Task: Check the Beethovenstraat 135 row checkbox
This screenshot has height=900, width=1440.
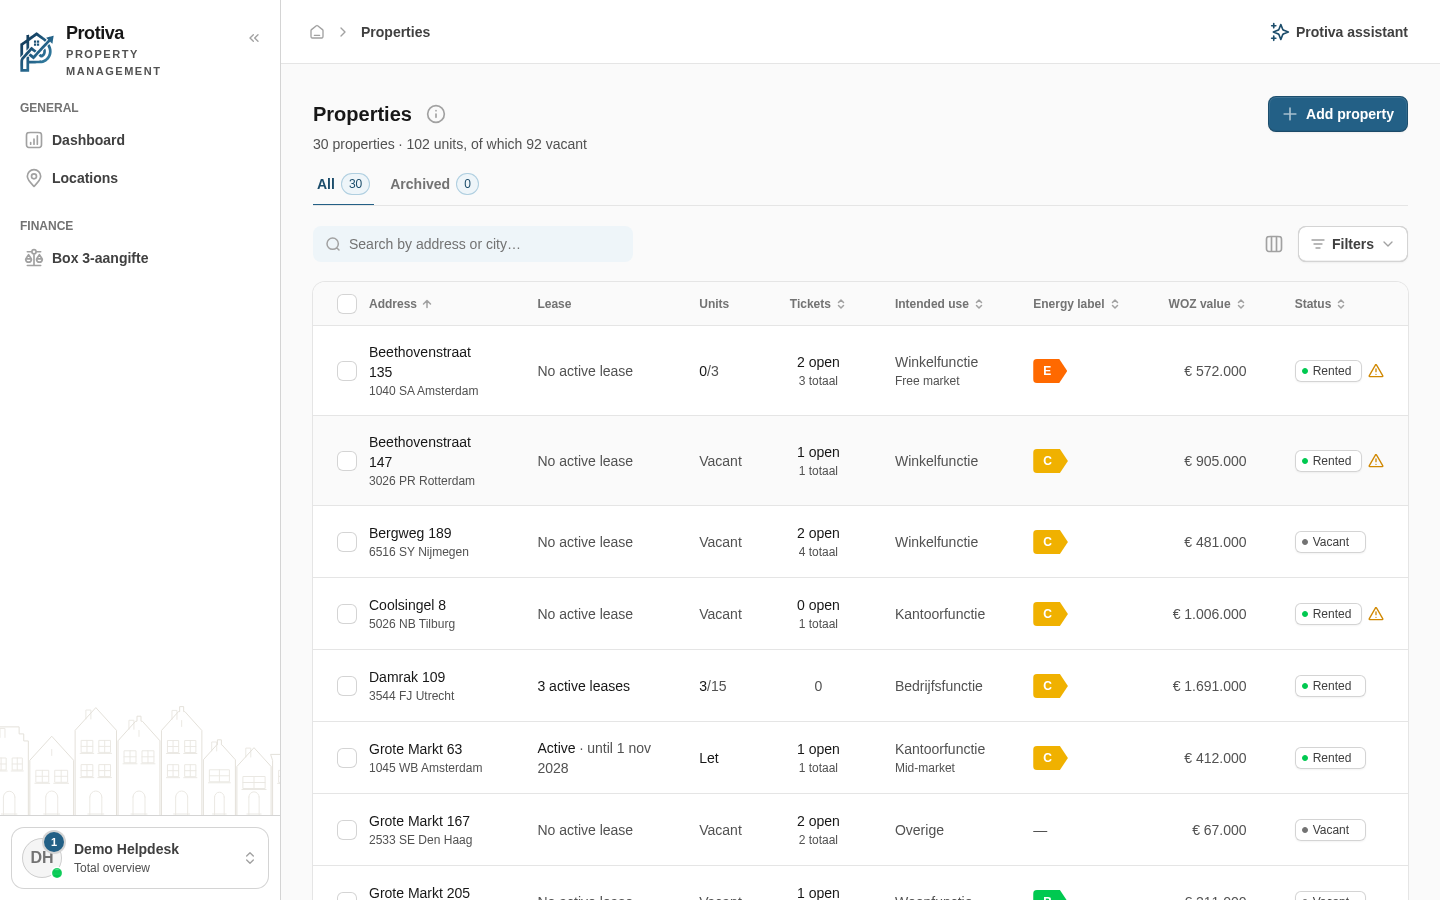Action: click(347, 371)
